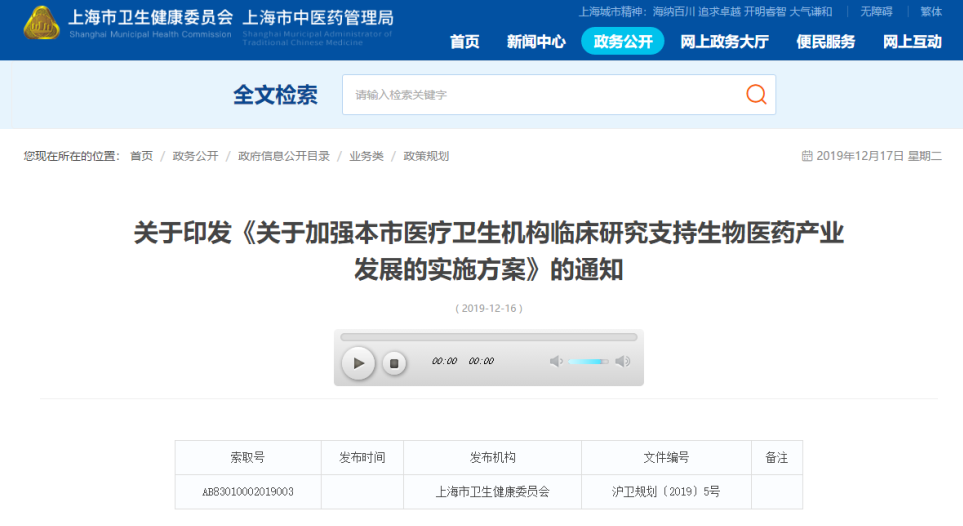This screenshot has width=963, height=526.
Task: Click the search keyword input field
Action: pyautogui.click(x=559, y=95)
